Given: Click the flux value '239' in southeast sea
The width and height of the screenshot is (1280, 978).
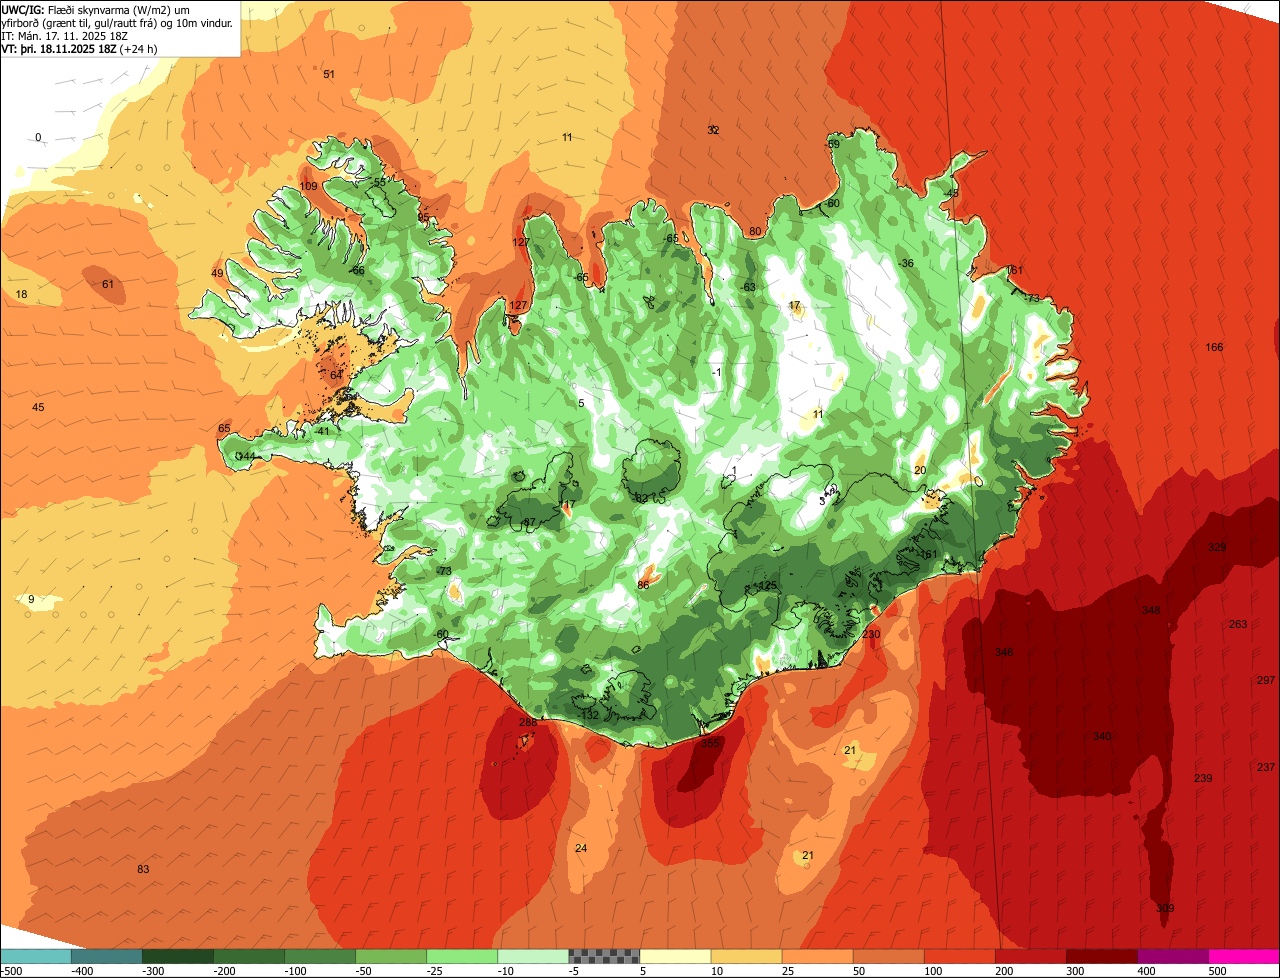Looking at the screenshot, I should click(x=1203, y=778).
